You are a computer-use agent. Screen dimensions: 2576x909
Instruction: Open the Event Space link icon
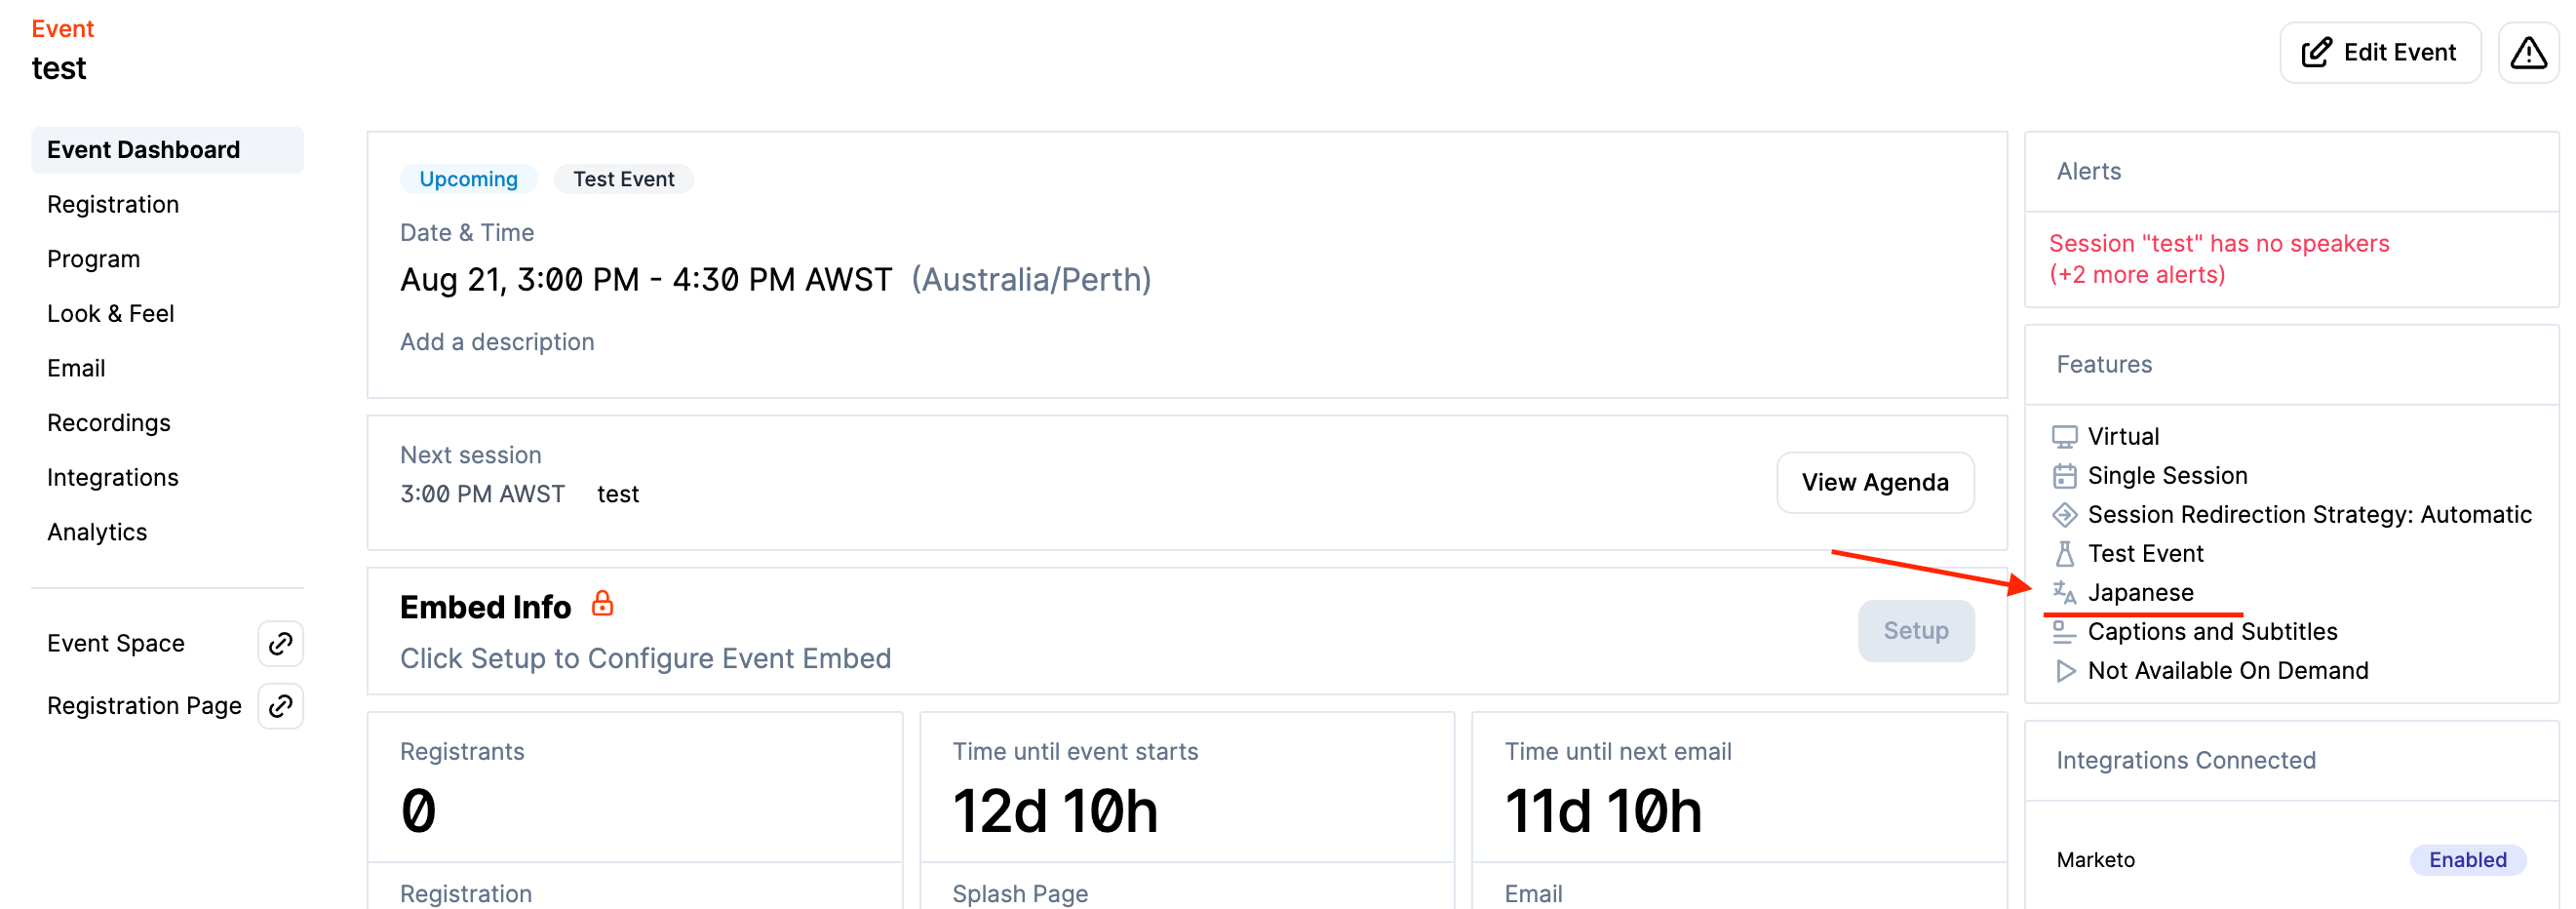[x=281, y=643]
